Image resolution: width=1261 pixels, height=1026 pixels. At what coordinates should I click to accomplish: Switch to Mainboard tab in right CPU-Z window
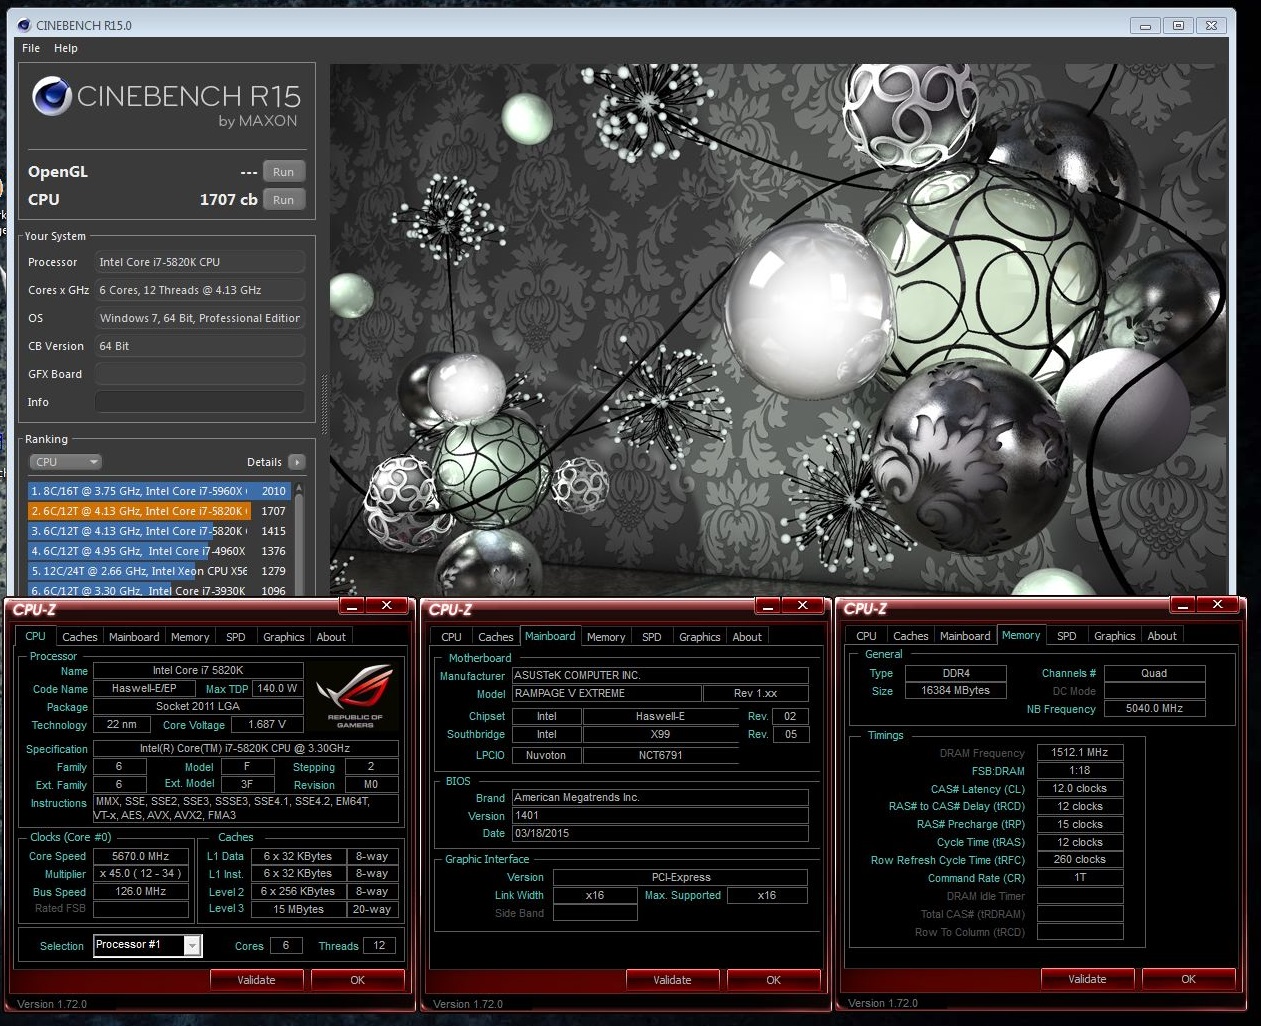[x=965, y=636]
